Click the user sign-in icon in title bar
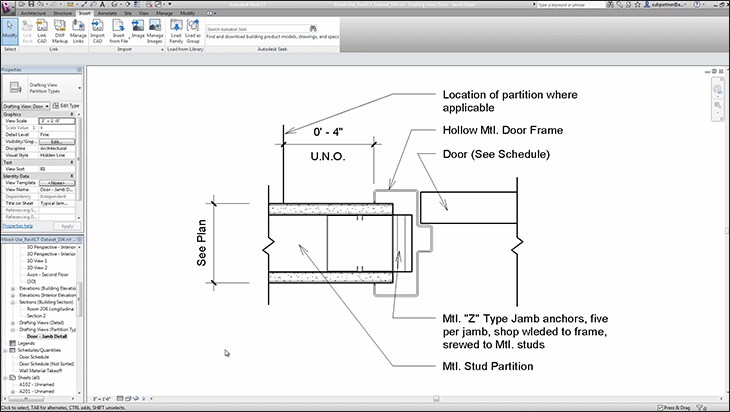This screenshot has height=412, width=730. pyautogui.click(x=647, y=4)
